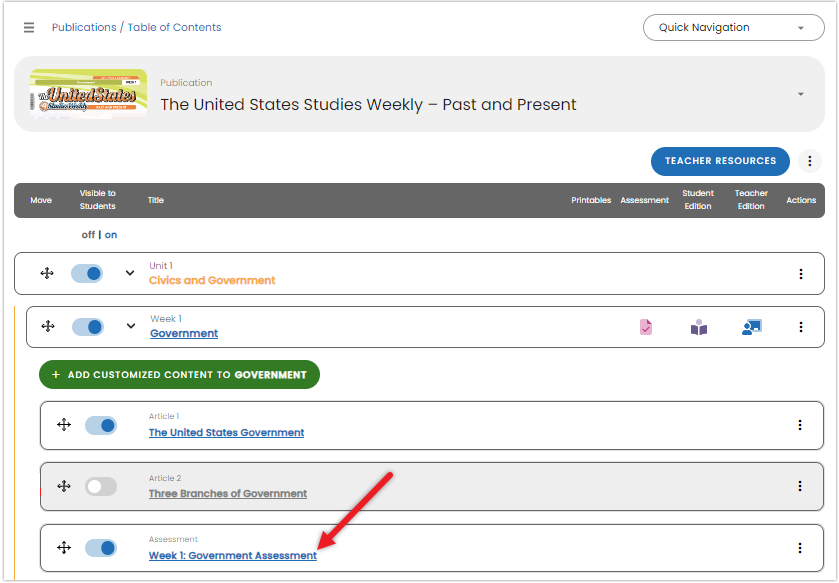Select the Table of Contents breadcrumb

pos(175,27)
